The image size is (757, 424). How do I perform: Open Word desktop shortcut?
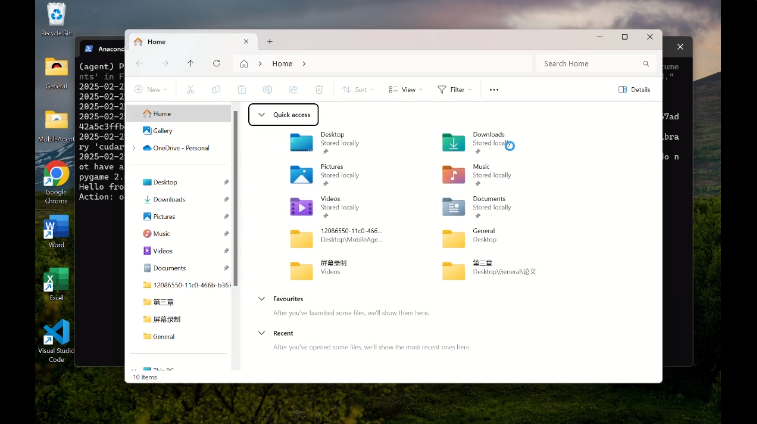(x=56, y=232)
